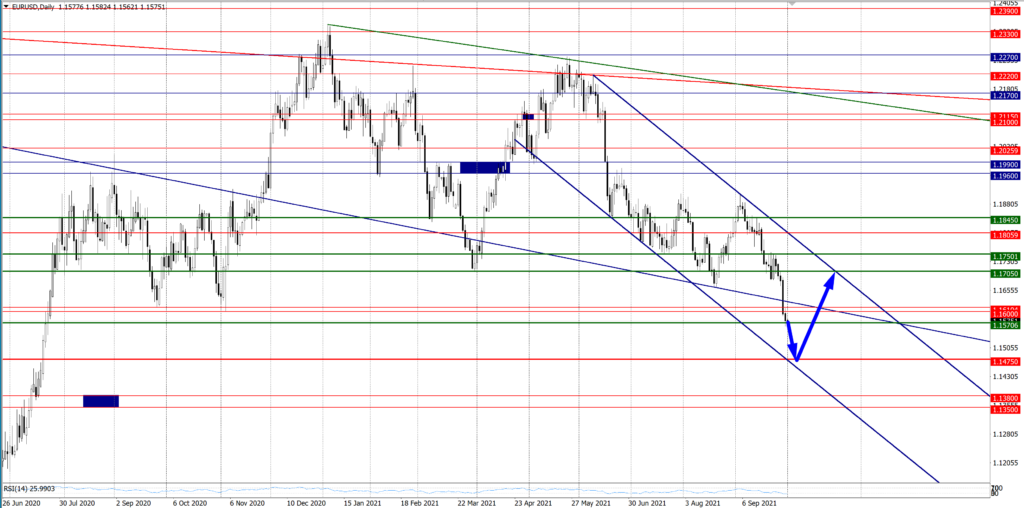Click the red 1.13500 price label

[x=1005, y=408]
